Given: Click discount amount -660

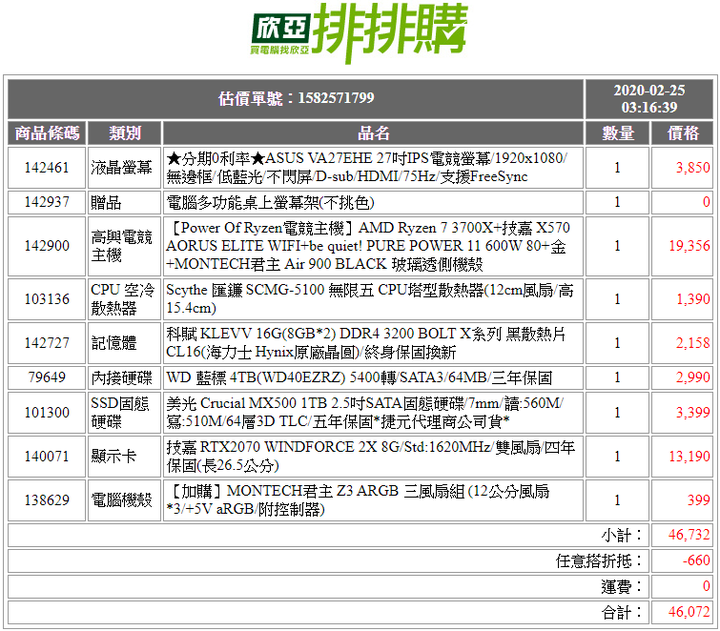Looking at the screenshot, I should click(x=696, y=560).
